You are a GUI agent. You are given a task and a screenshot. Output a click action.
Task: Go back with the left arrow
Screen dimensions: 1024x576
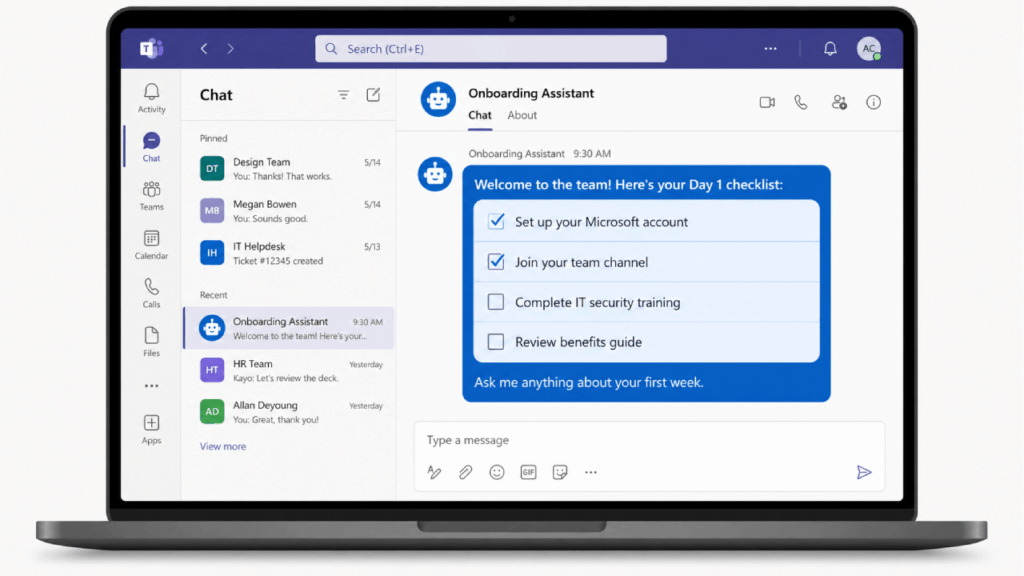pos(204,48)
